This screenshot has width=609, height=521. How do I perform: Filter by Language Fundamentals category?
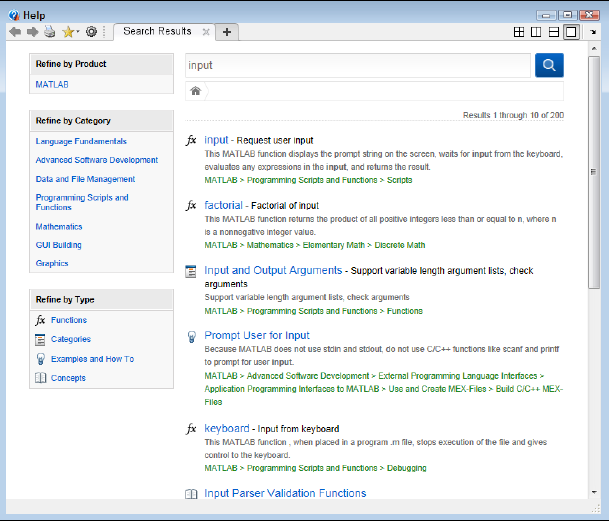[x=81, y=141]
